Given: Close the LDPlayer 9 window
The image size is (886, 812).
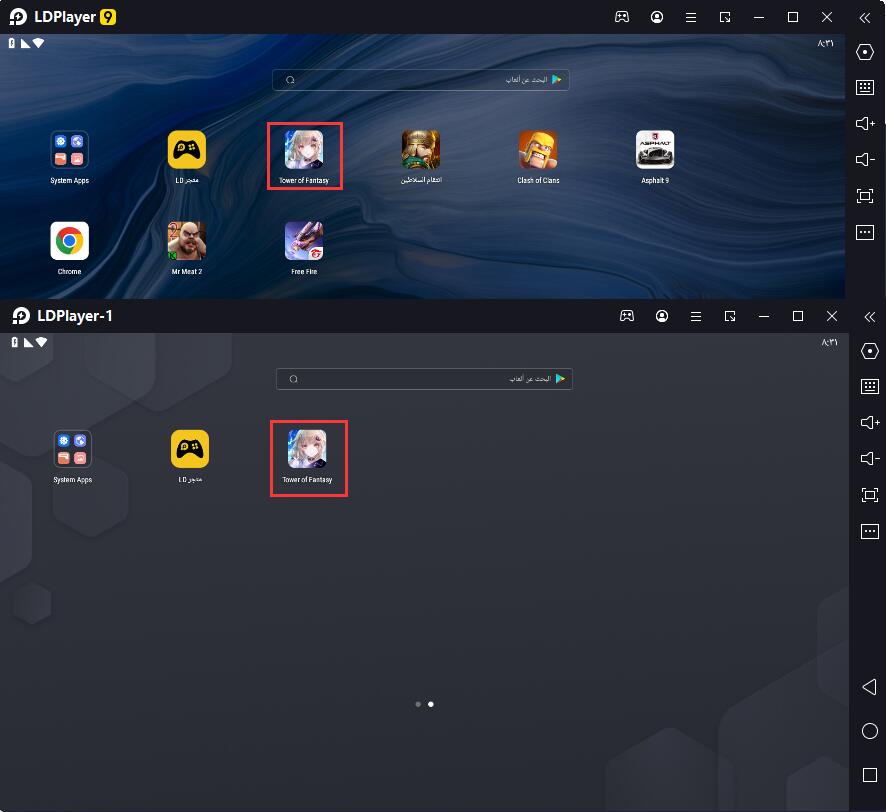Looking at the screenshot, I should (x=827, y=18).
